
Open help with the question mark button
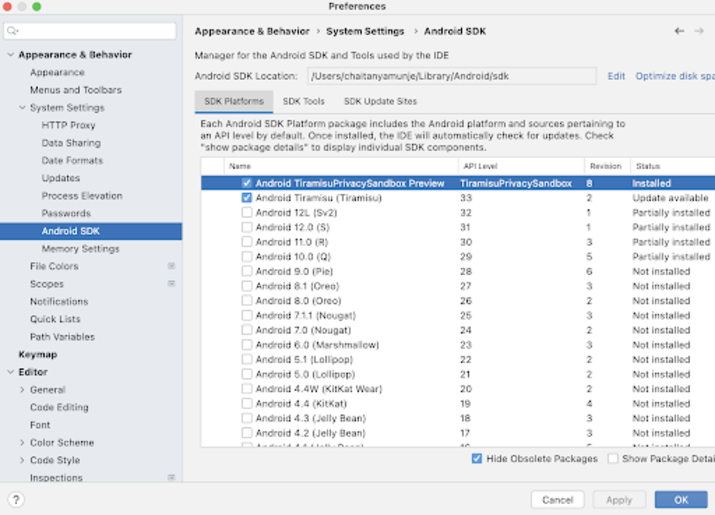pyautogui.click(x=16, y=499)
